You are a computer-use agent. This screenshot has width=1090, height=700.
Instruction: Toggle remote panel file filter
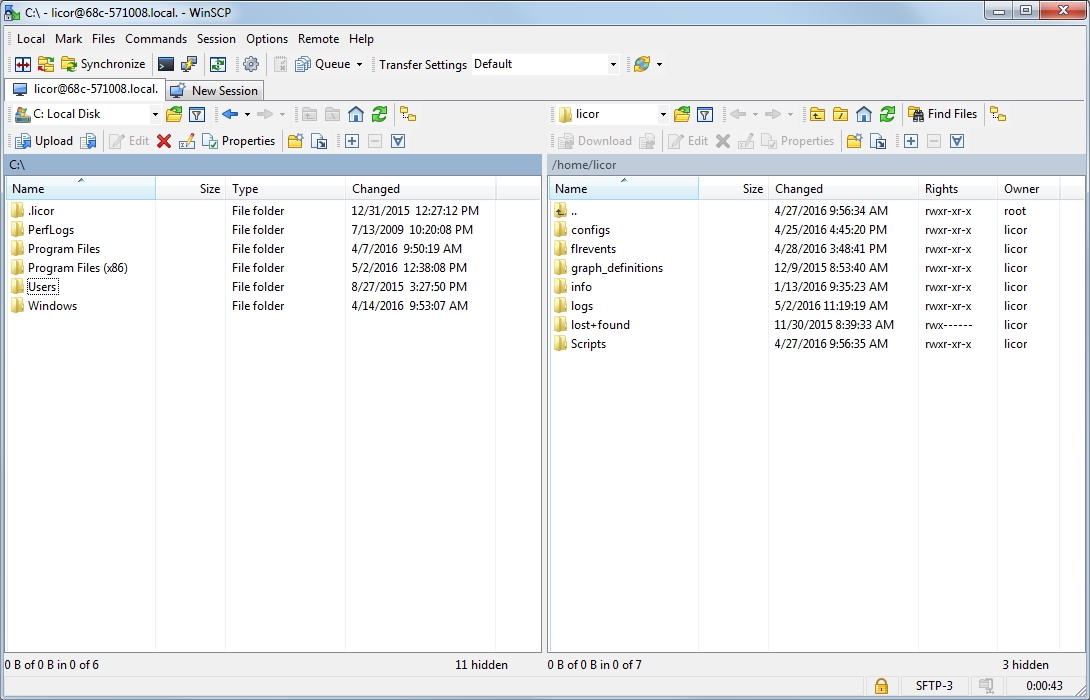tap(705, 114)
